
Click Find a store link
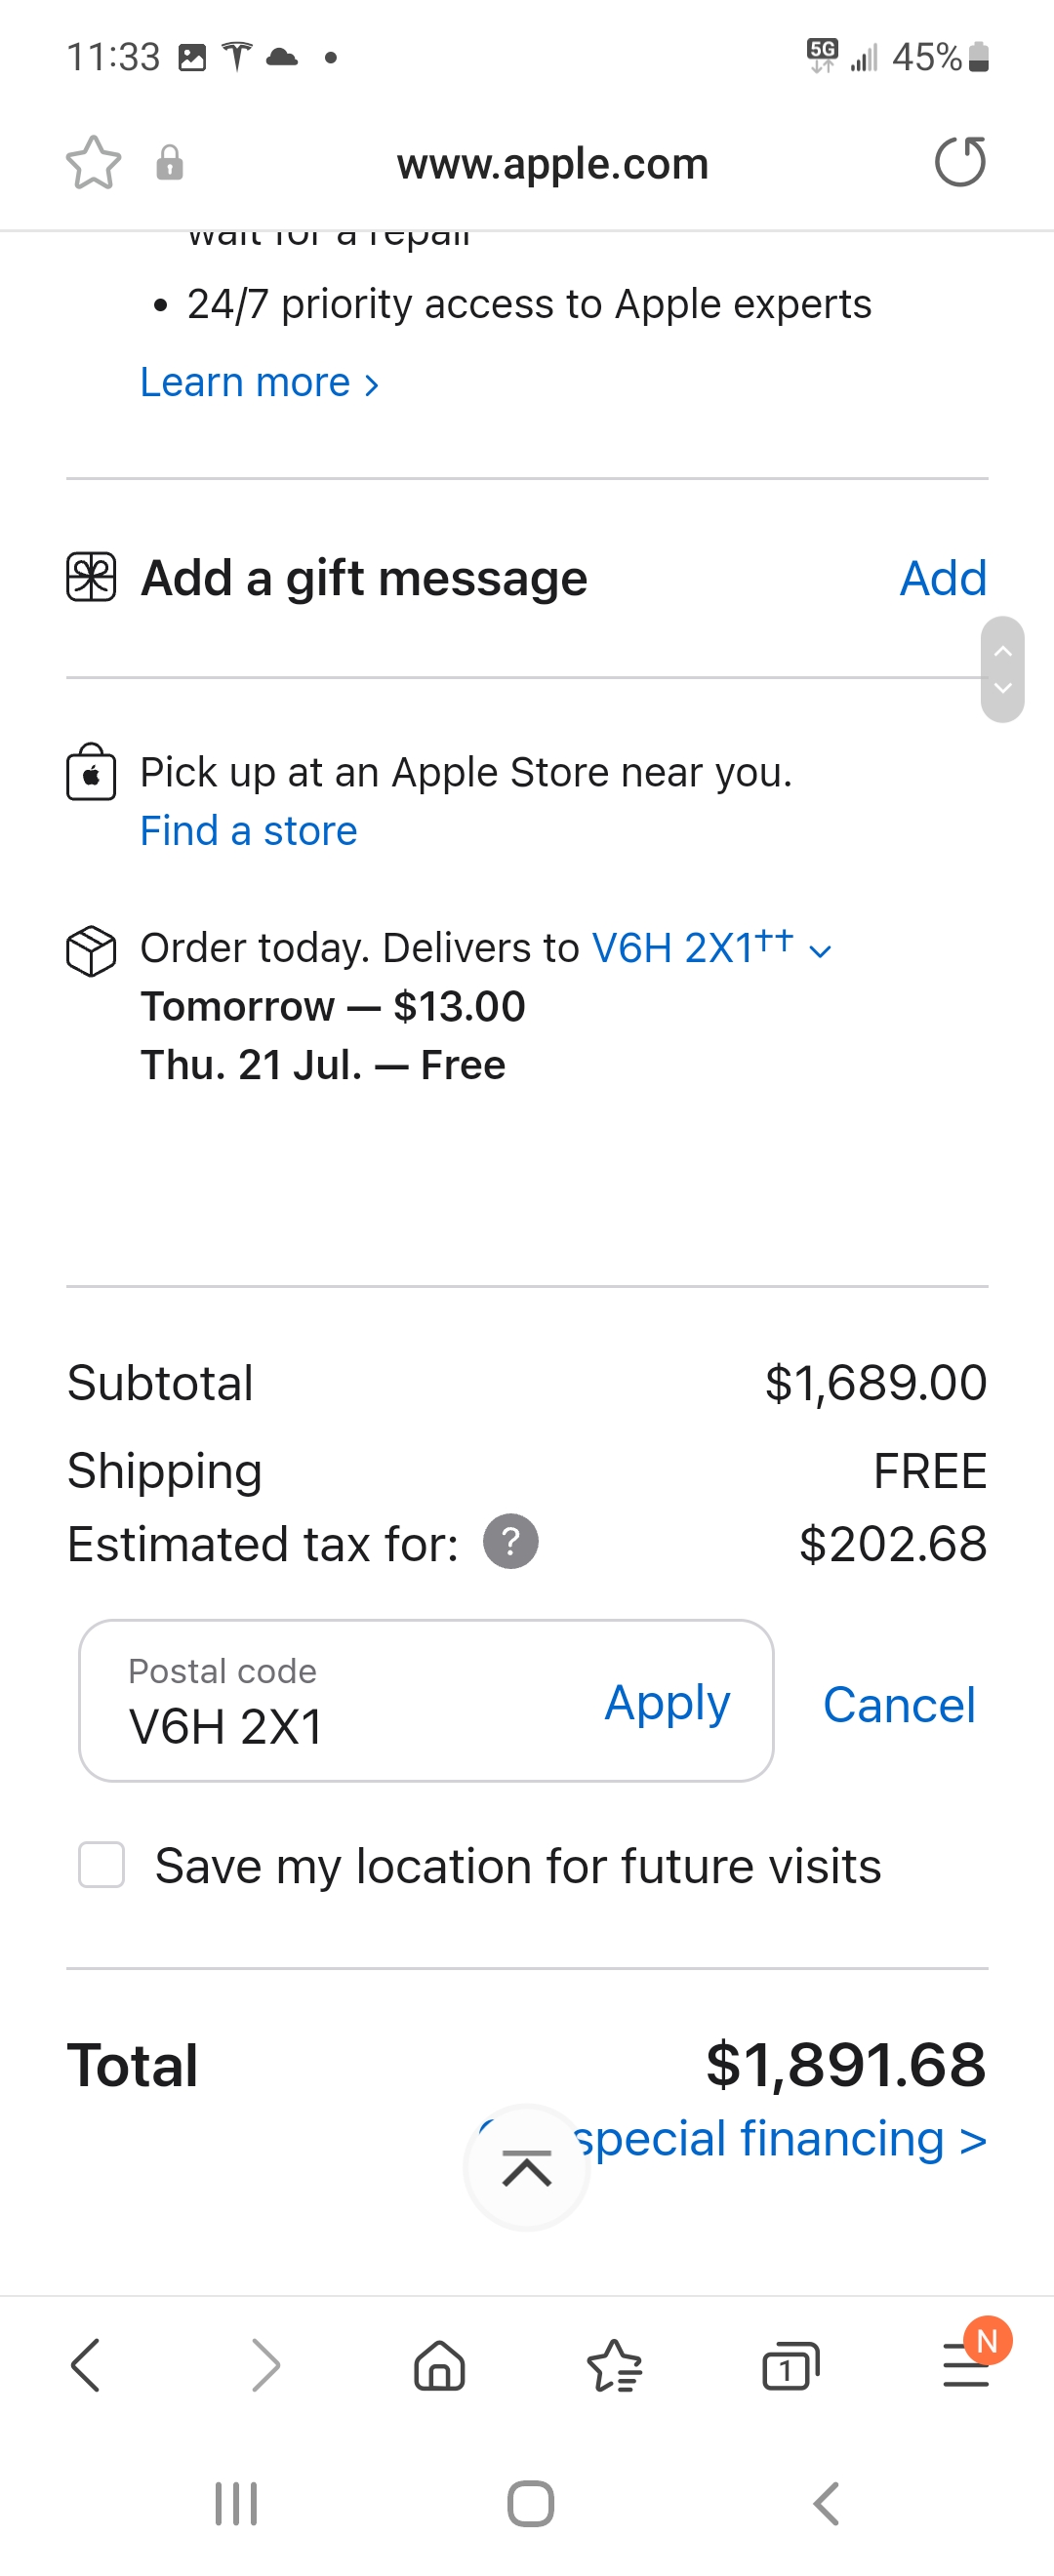click(249, 831)
